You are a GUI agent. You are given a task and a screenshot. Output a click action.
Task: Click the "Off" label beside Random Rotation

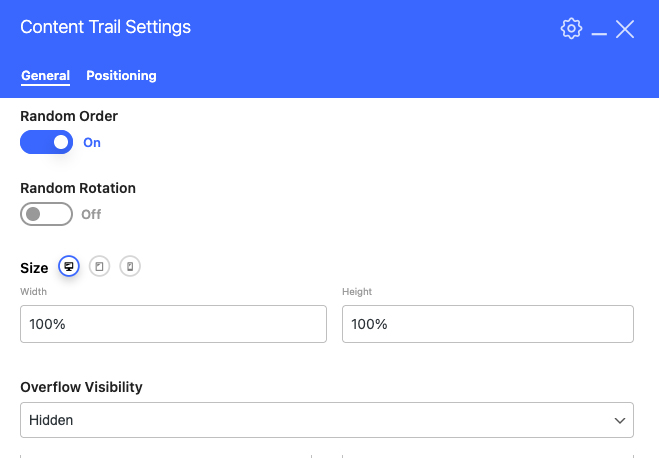coord(91,214)
